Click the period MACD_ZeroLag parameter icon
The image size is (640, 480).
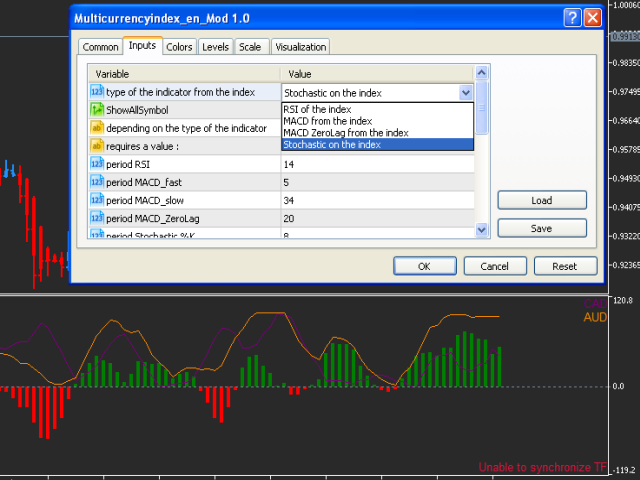(x=98, y=218)
